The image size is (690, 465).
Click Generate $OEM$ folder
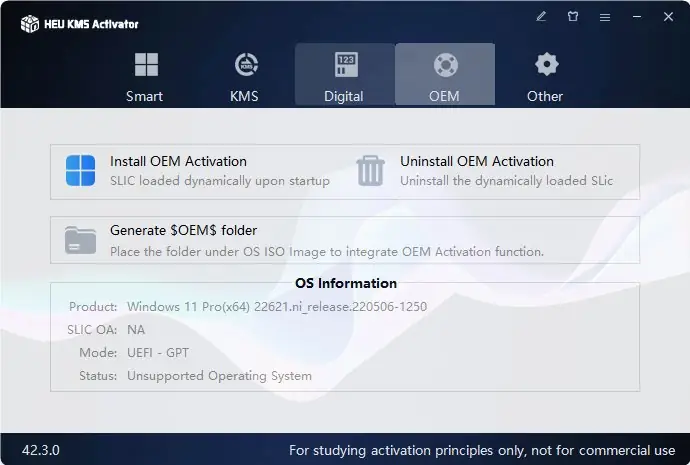[184, 231]
